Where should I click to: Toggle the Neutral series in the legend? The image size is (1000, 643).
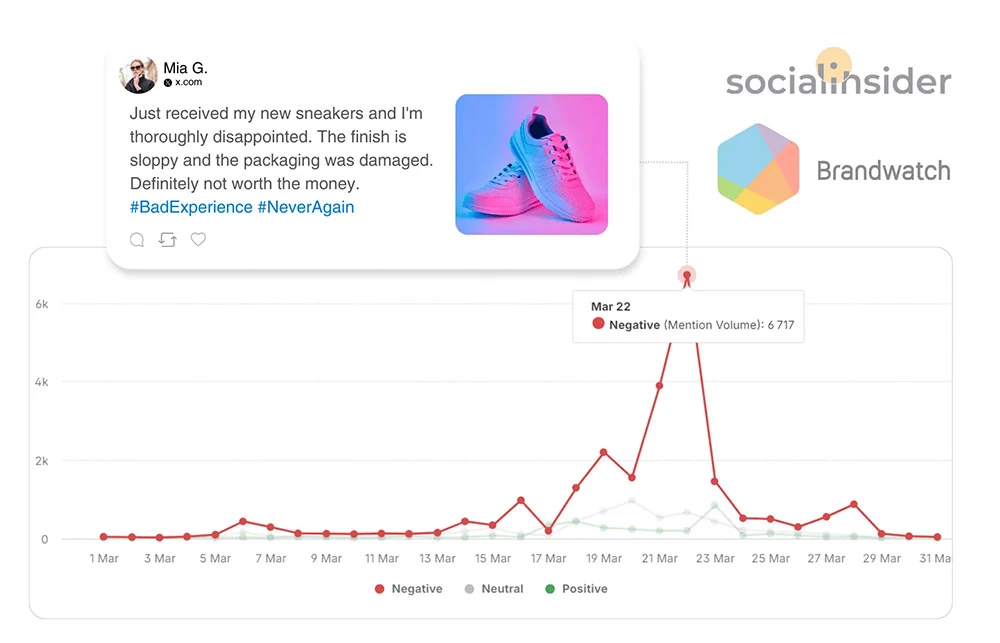[x=493, y=589]
